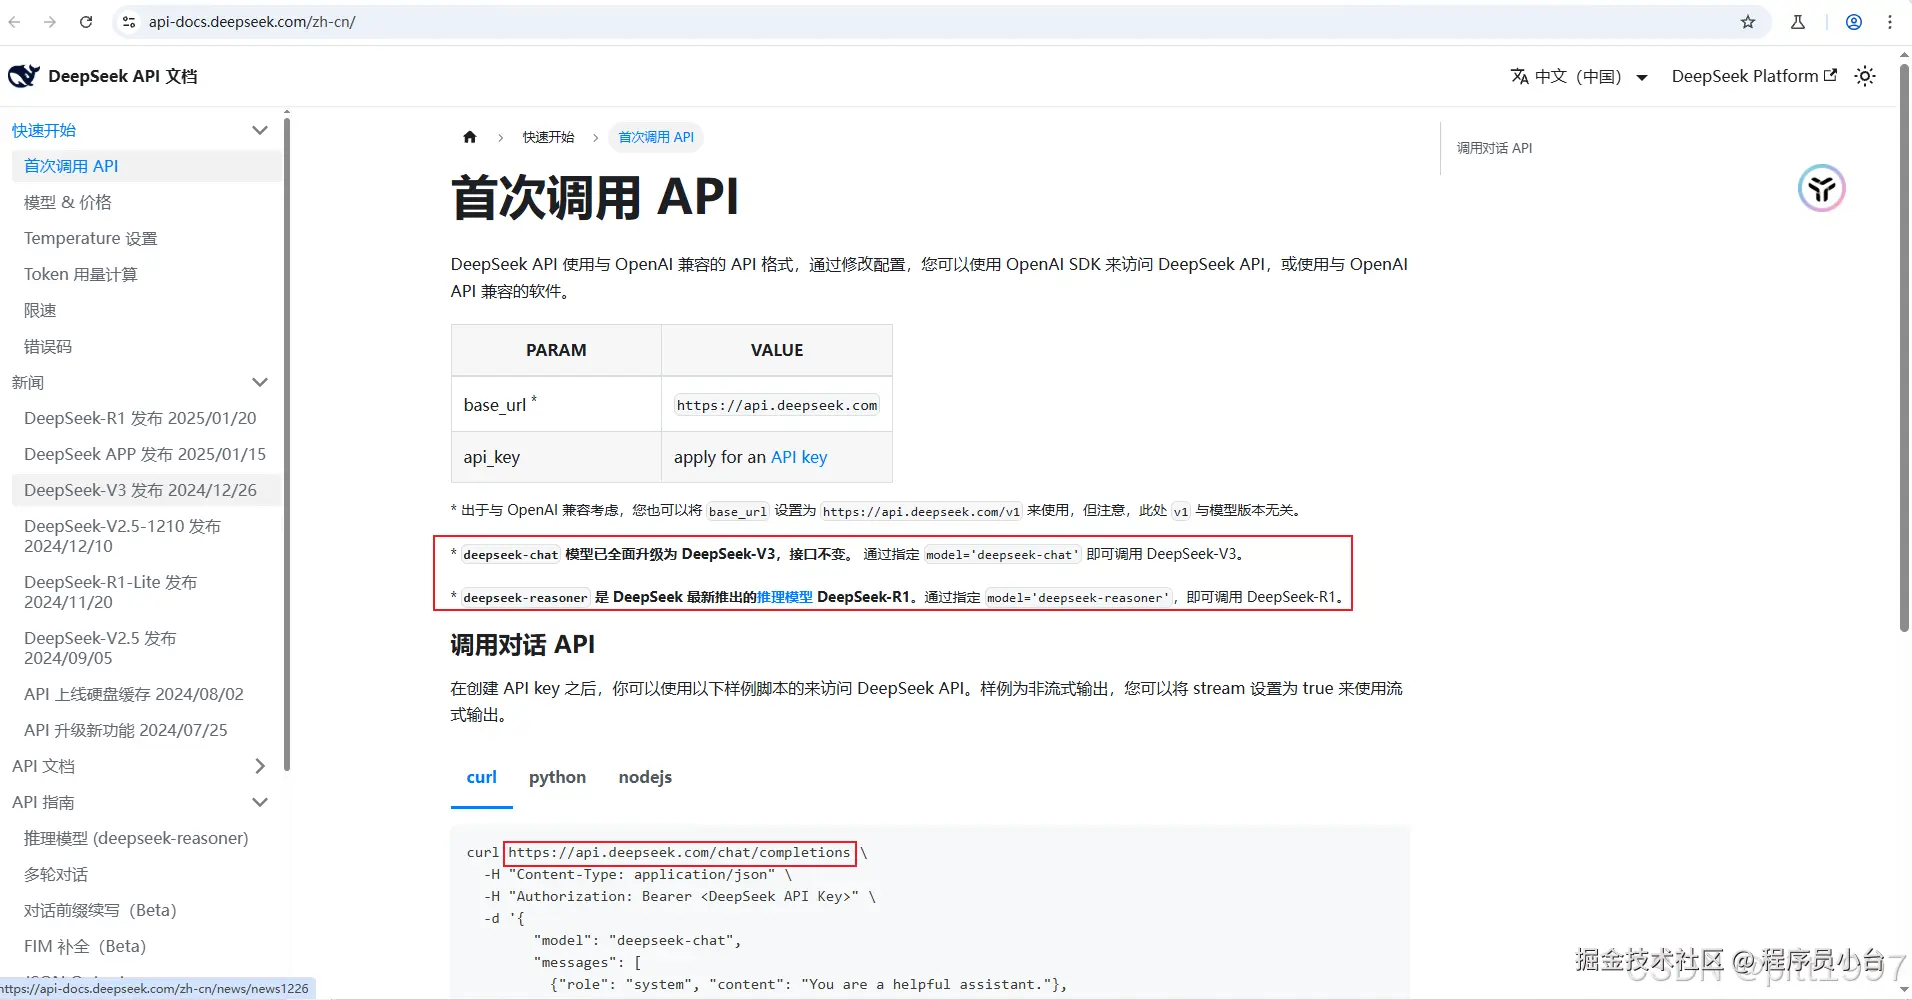Click the floating AI assistant icon

pos(1822,188)
